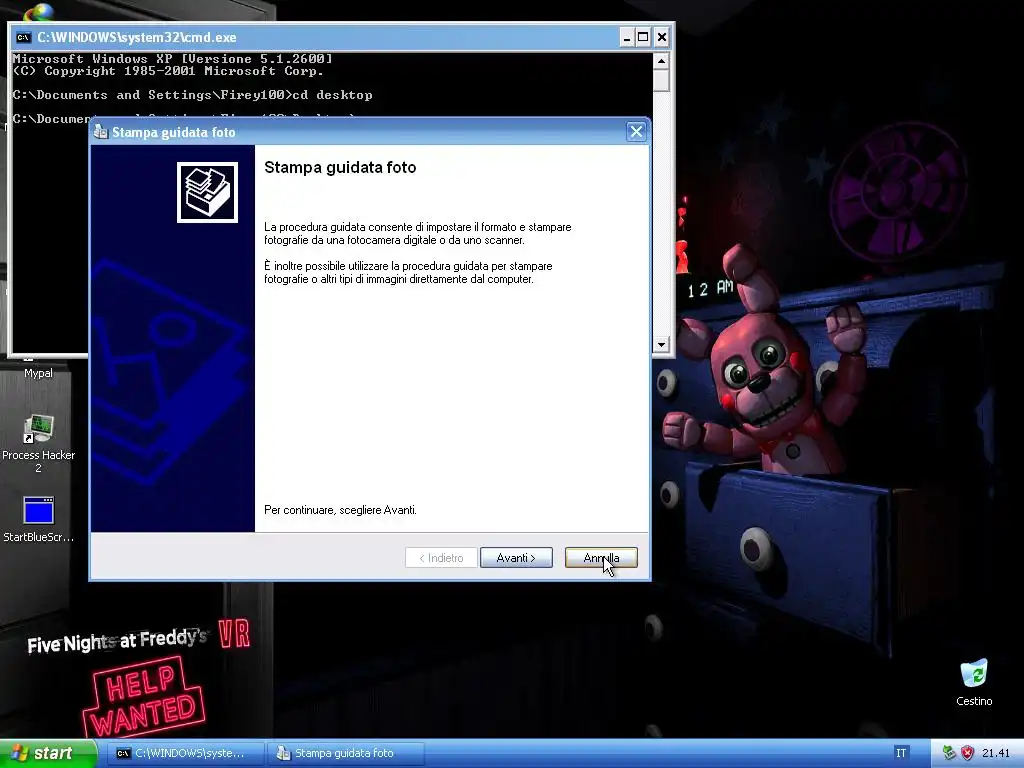Click the Annulla button to cancel
The height and width of the screenshot is (768, 1024).
[601, 558]
